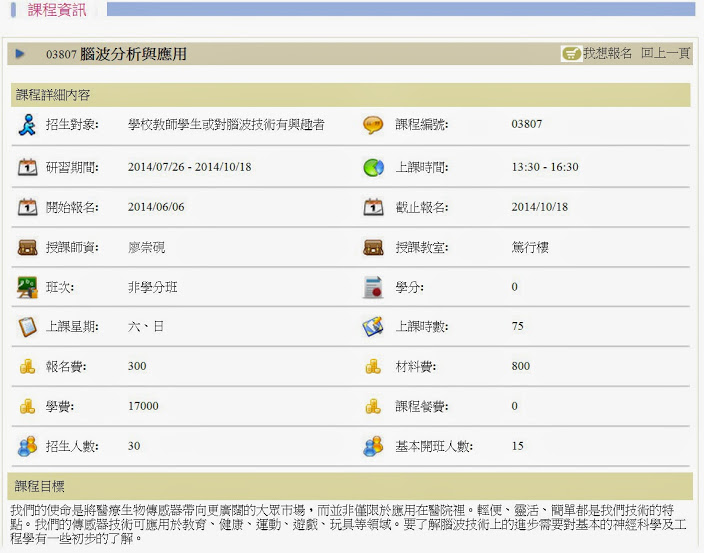Click the chalkboard icon next to 班次
Screen dimensions: 704x553
(28, 287)
